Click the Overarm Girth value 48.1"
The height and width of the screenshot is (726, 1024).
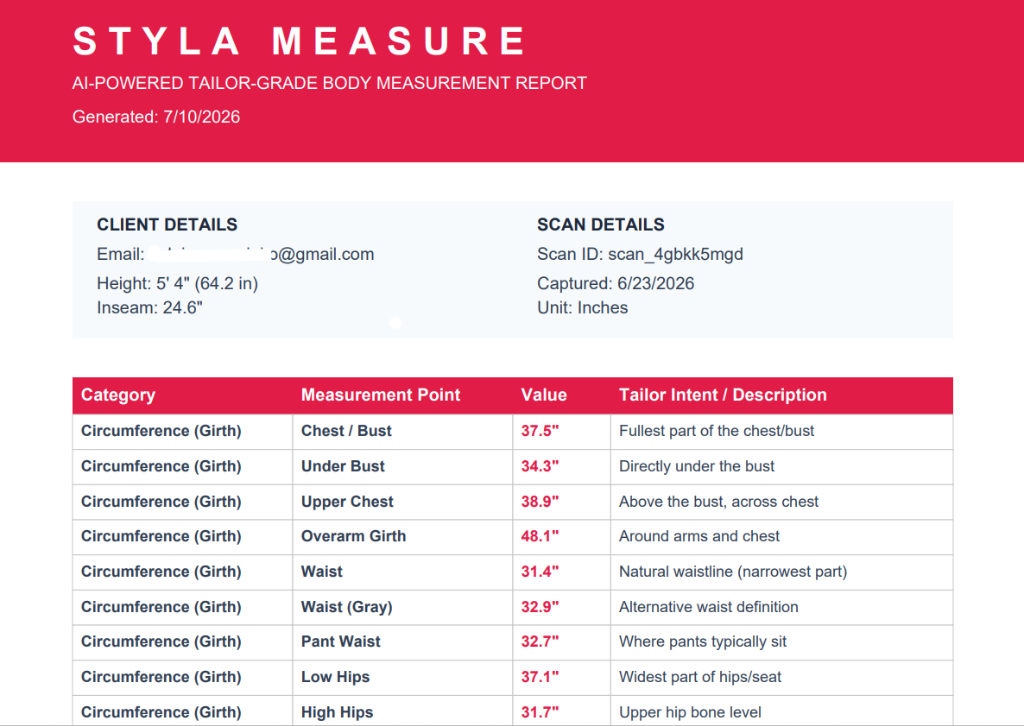pyautogui.click(x=540, y=536)
